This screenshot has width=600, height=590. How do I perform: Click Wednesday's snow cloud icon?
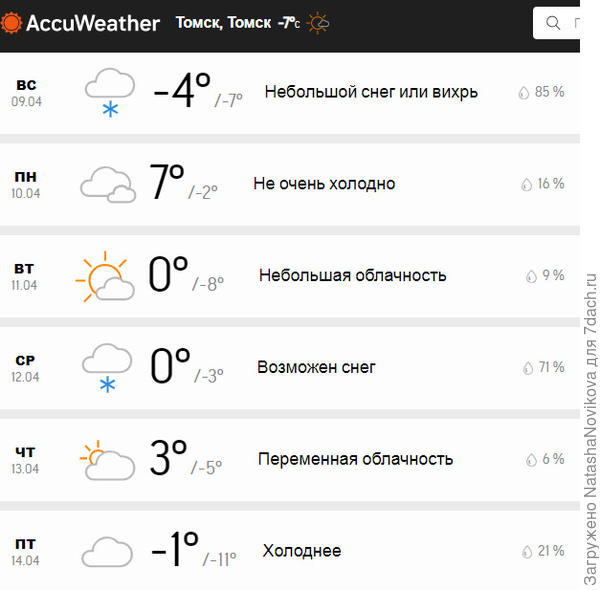[x=107, y=367]
